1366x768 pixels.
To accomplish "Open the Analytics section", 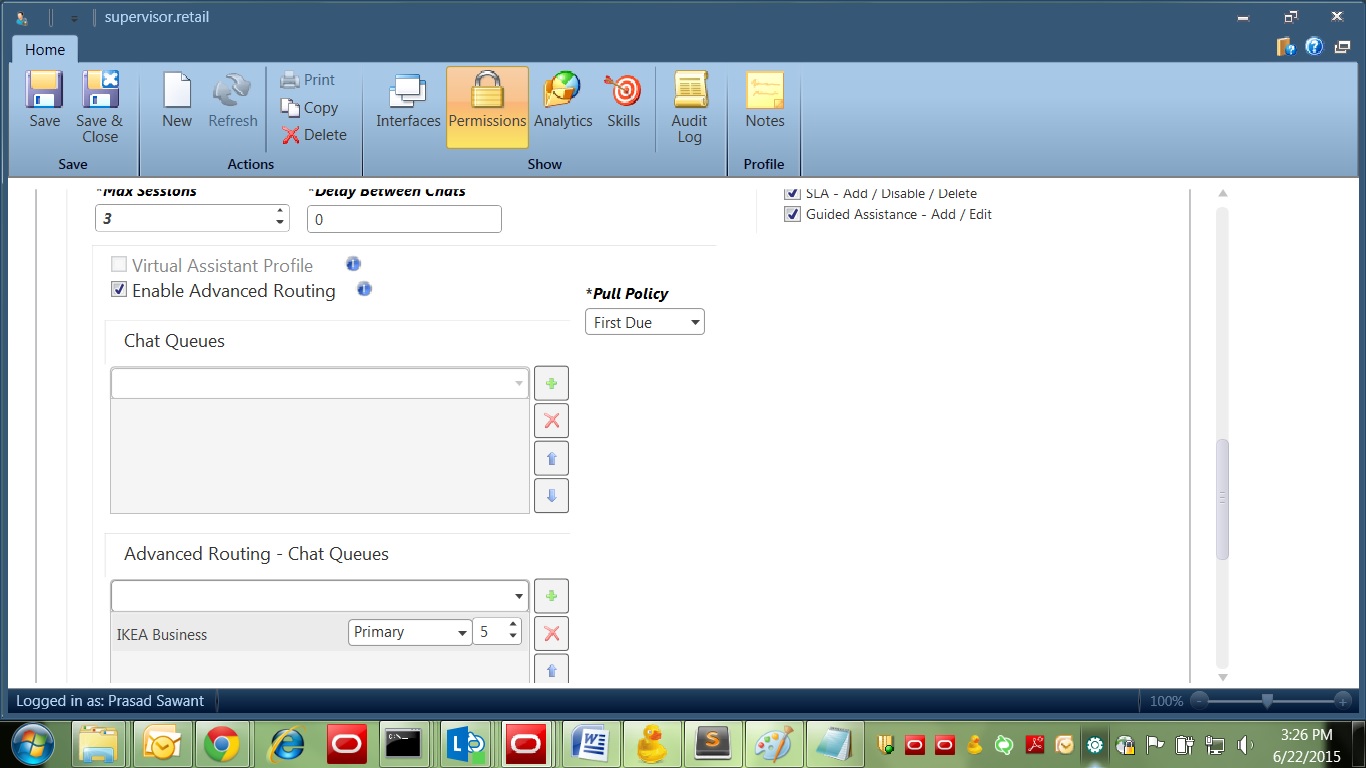I will click(x=563, y=100).
